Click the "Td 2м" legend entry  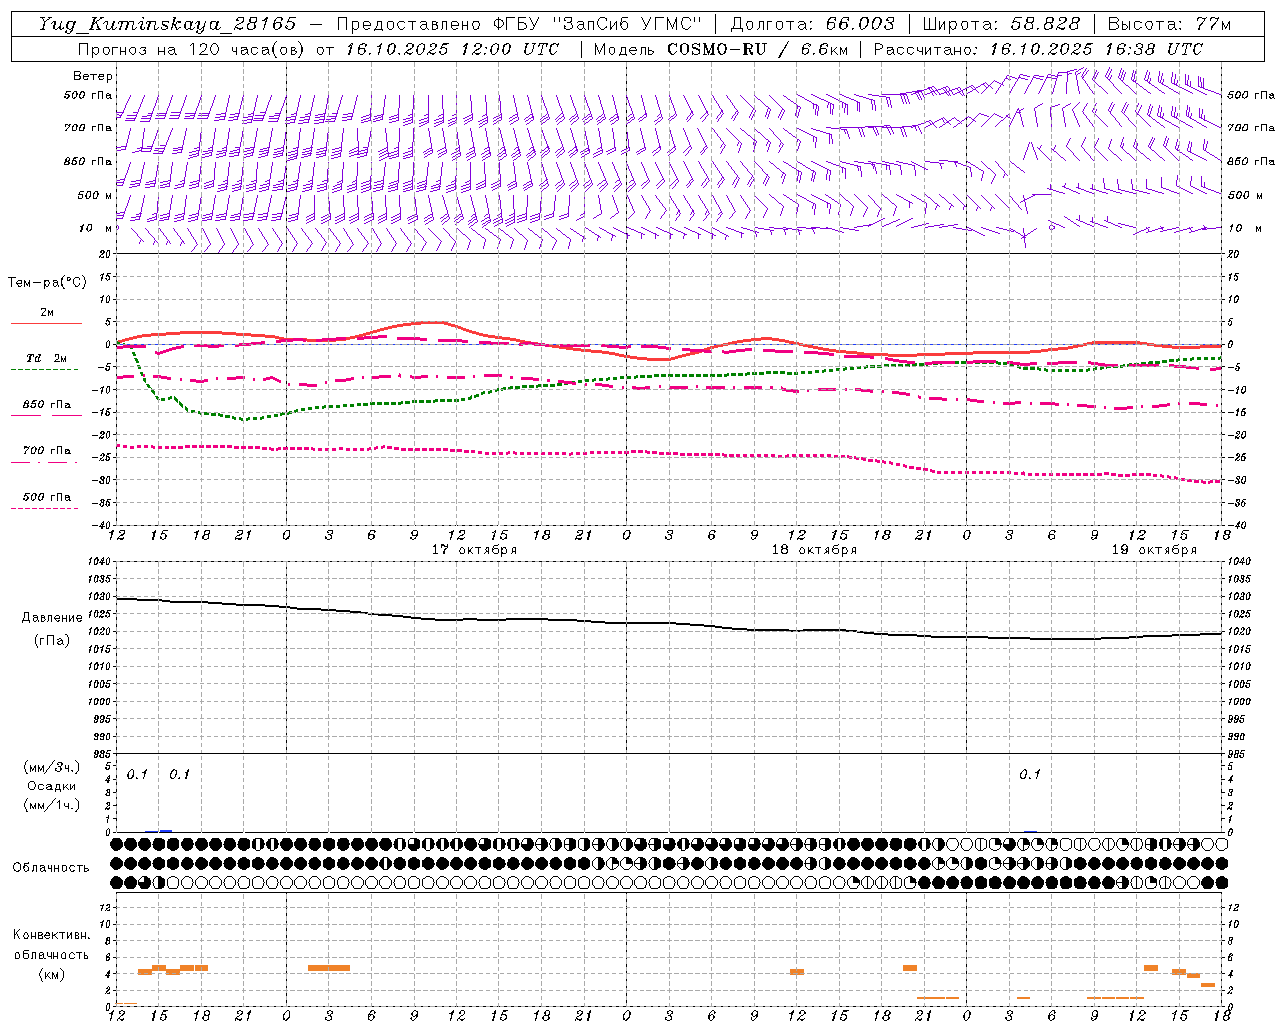(46, 358)
